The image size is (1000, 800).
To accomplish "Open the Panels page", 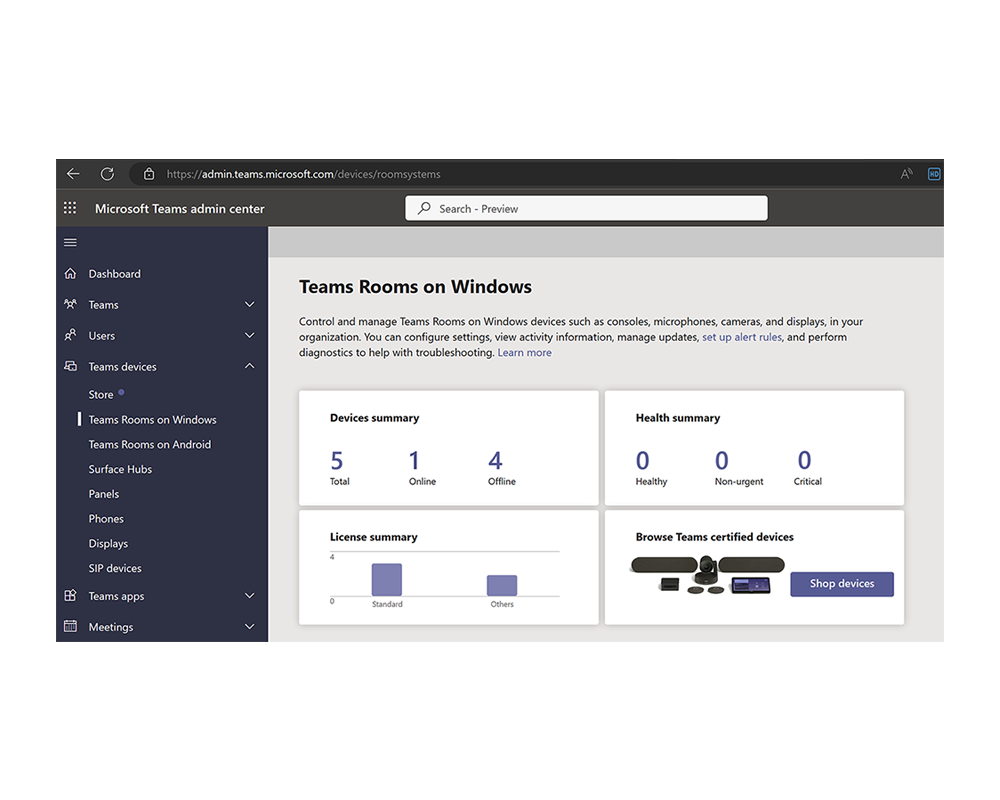I will pyautogui.click(x=104, y=494).
